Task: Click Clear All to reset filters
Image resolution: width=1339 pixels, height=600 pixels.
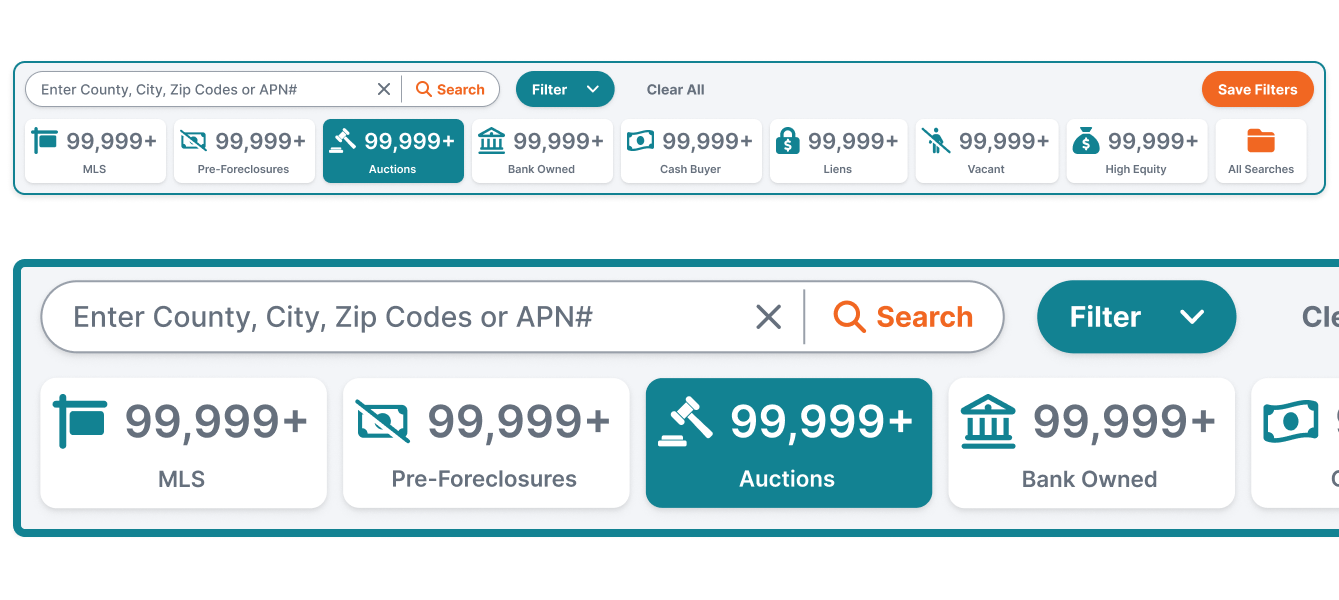Action: coord(675,89)
